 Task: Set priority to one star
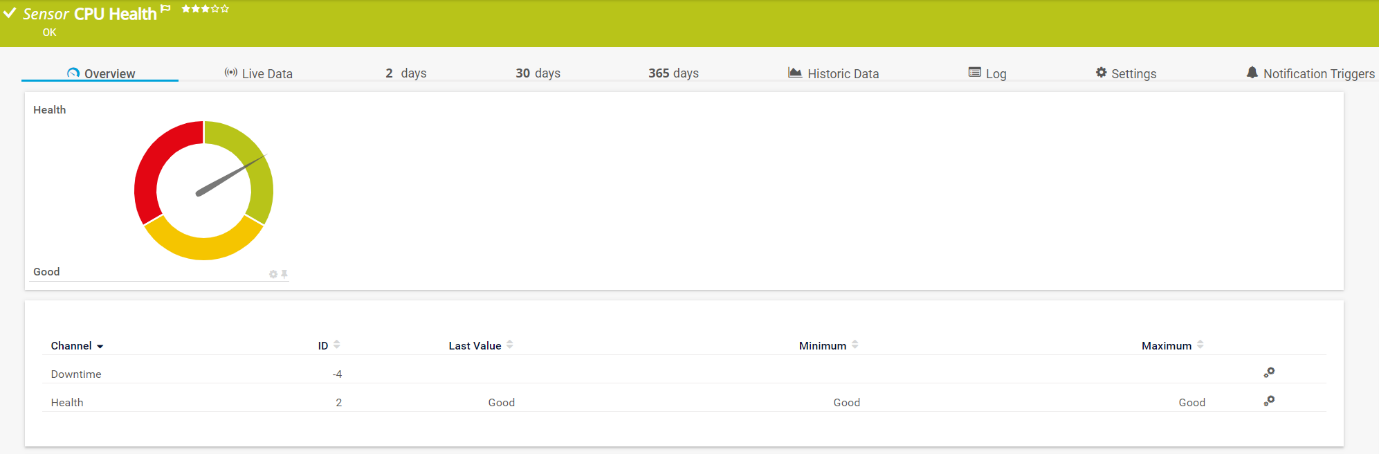click(x=186, y=9)
